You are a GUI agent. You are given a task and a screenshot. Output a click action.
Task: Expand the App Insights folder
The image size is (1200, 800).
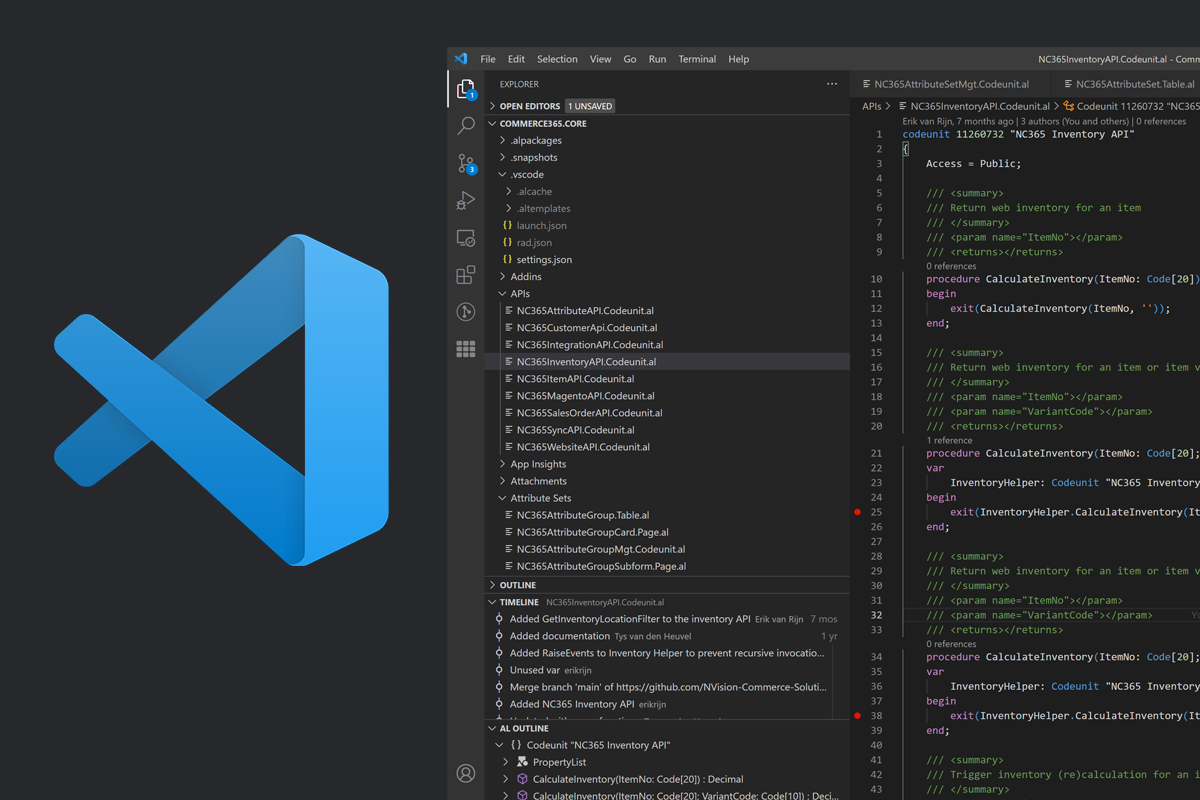(x=537, y=464)
